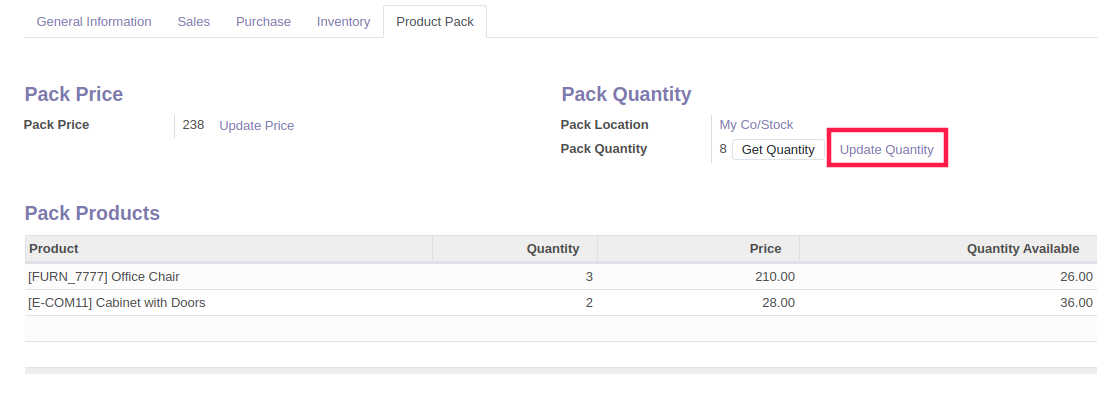1114x402 pixels.
Task: Open the Purchase tab
Action: 263,22
